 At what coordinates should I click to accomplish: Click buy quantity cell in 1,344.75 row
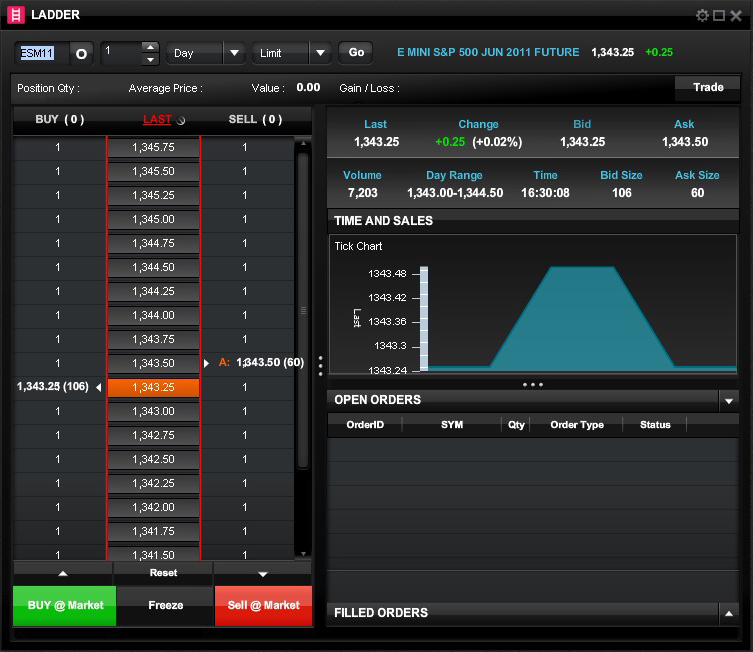(59, 243)
